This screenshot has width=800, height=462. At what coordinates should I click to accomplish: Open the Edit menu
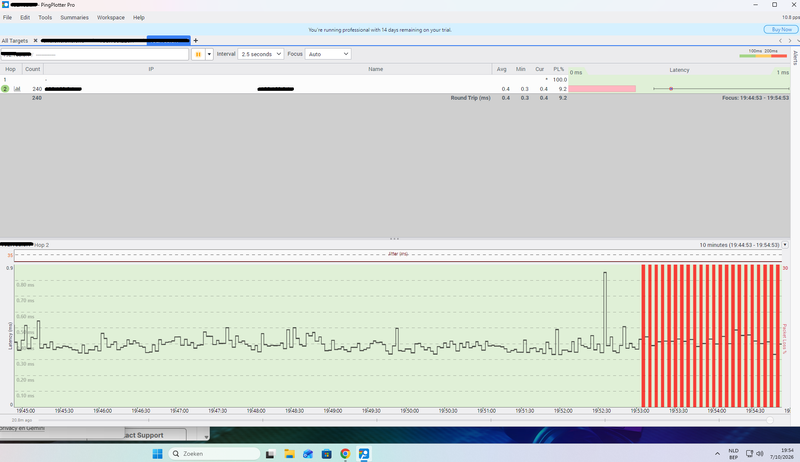pos(25,17)
